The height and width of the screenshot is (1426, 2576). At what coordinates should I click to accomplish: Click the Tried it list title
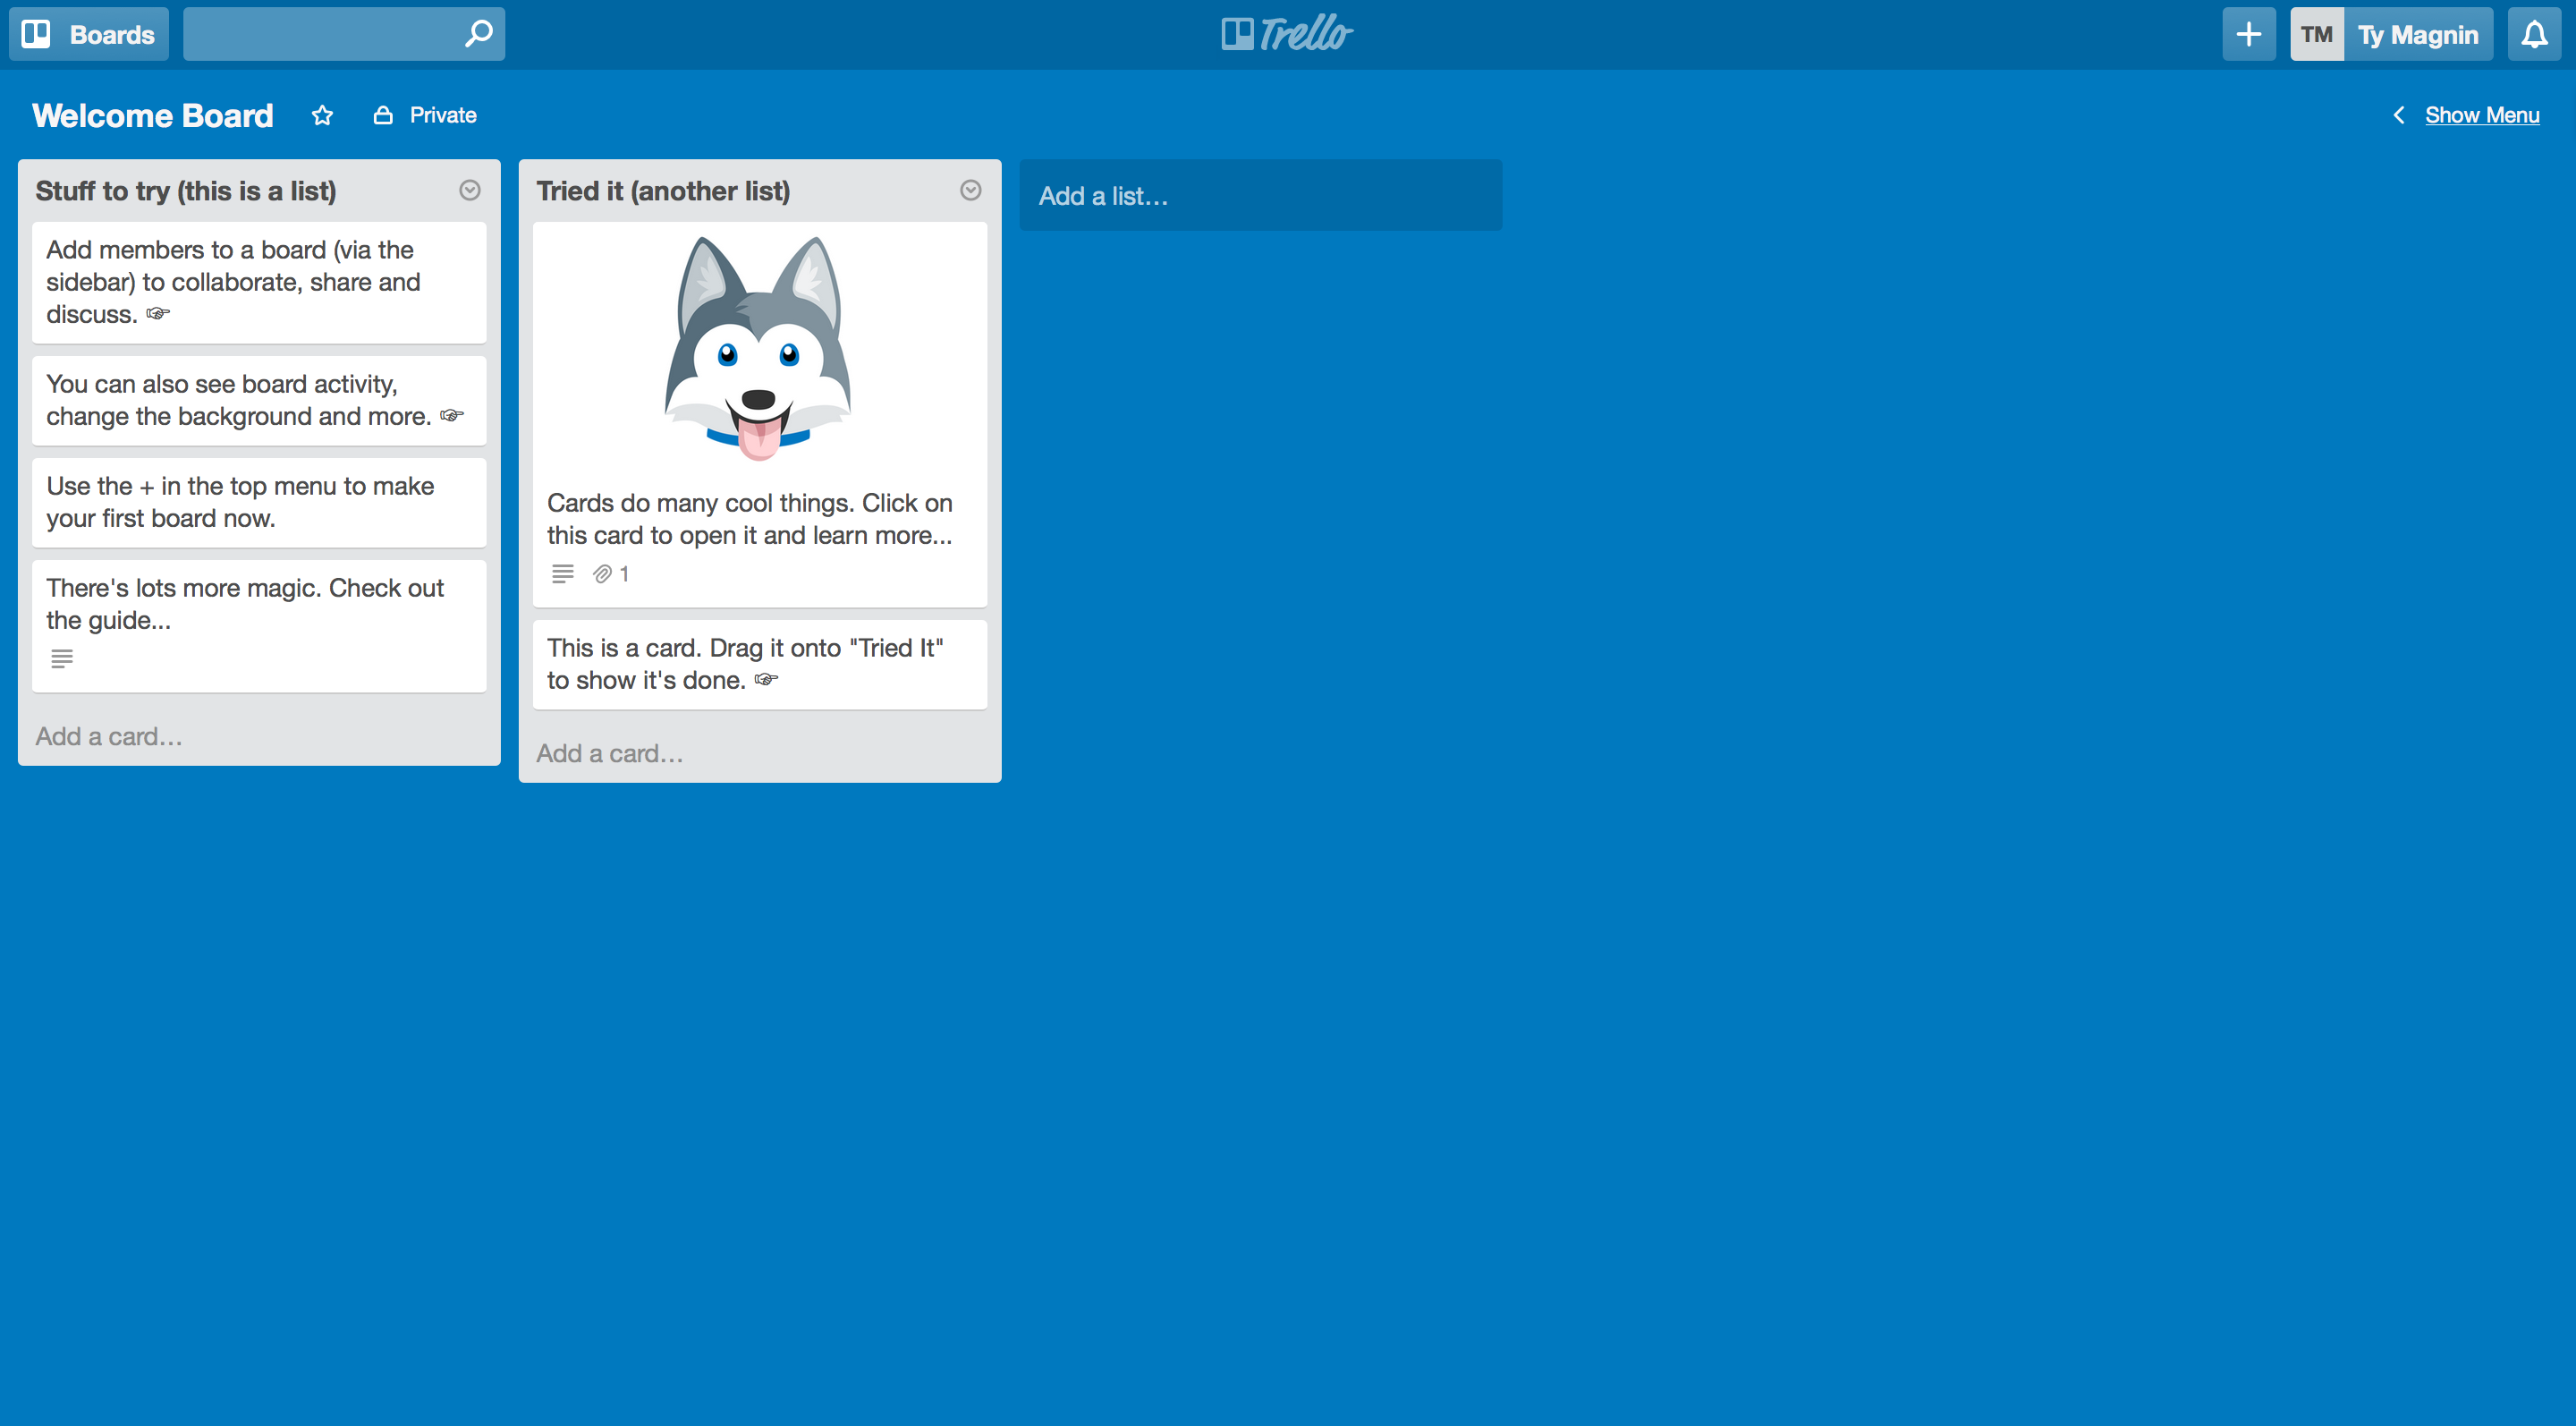663,191
